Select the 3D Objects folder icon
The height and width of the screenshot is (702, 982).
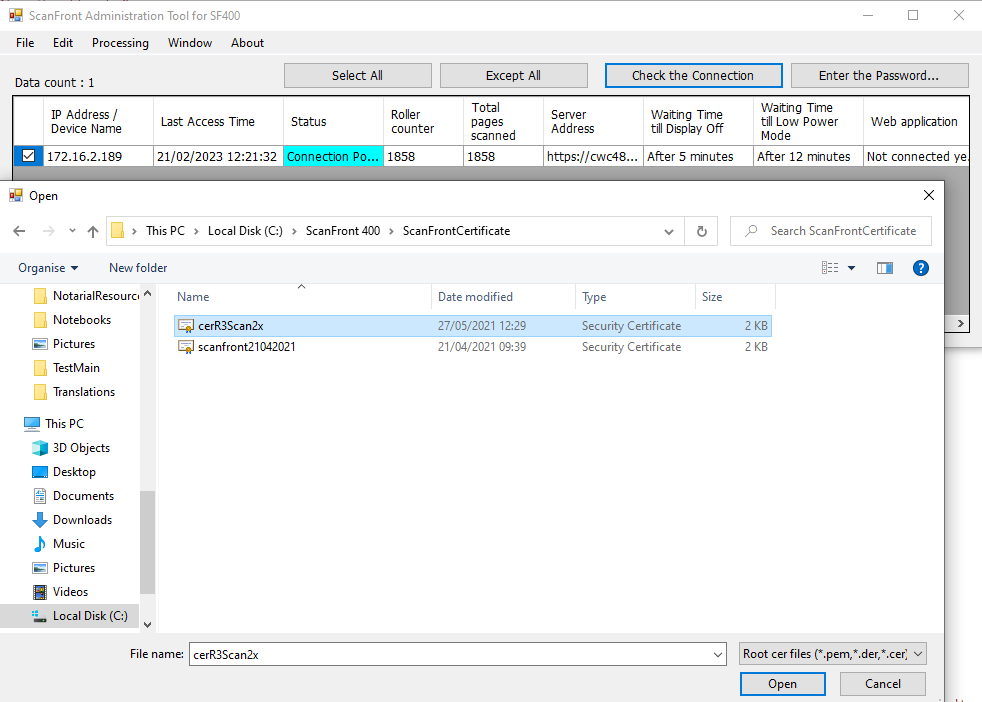(40, 448)
